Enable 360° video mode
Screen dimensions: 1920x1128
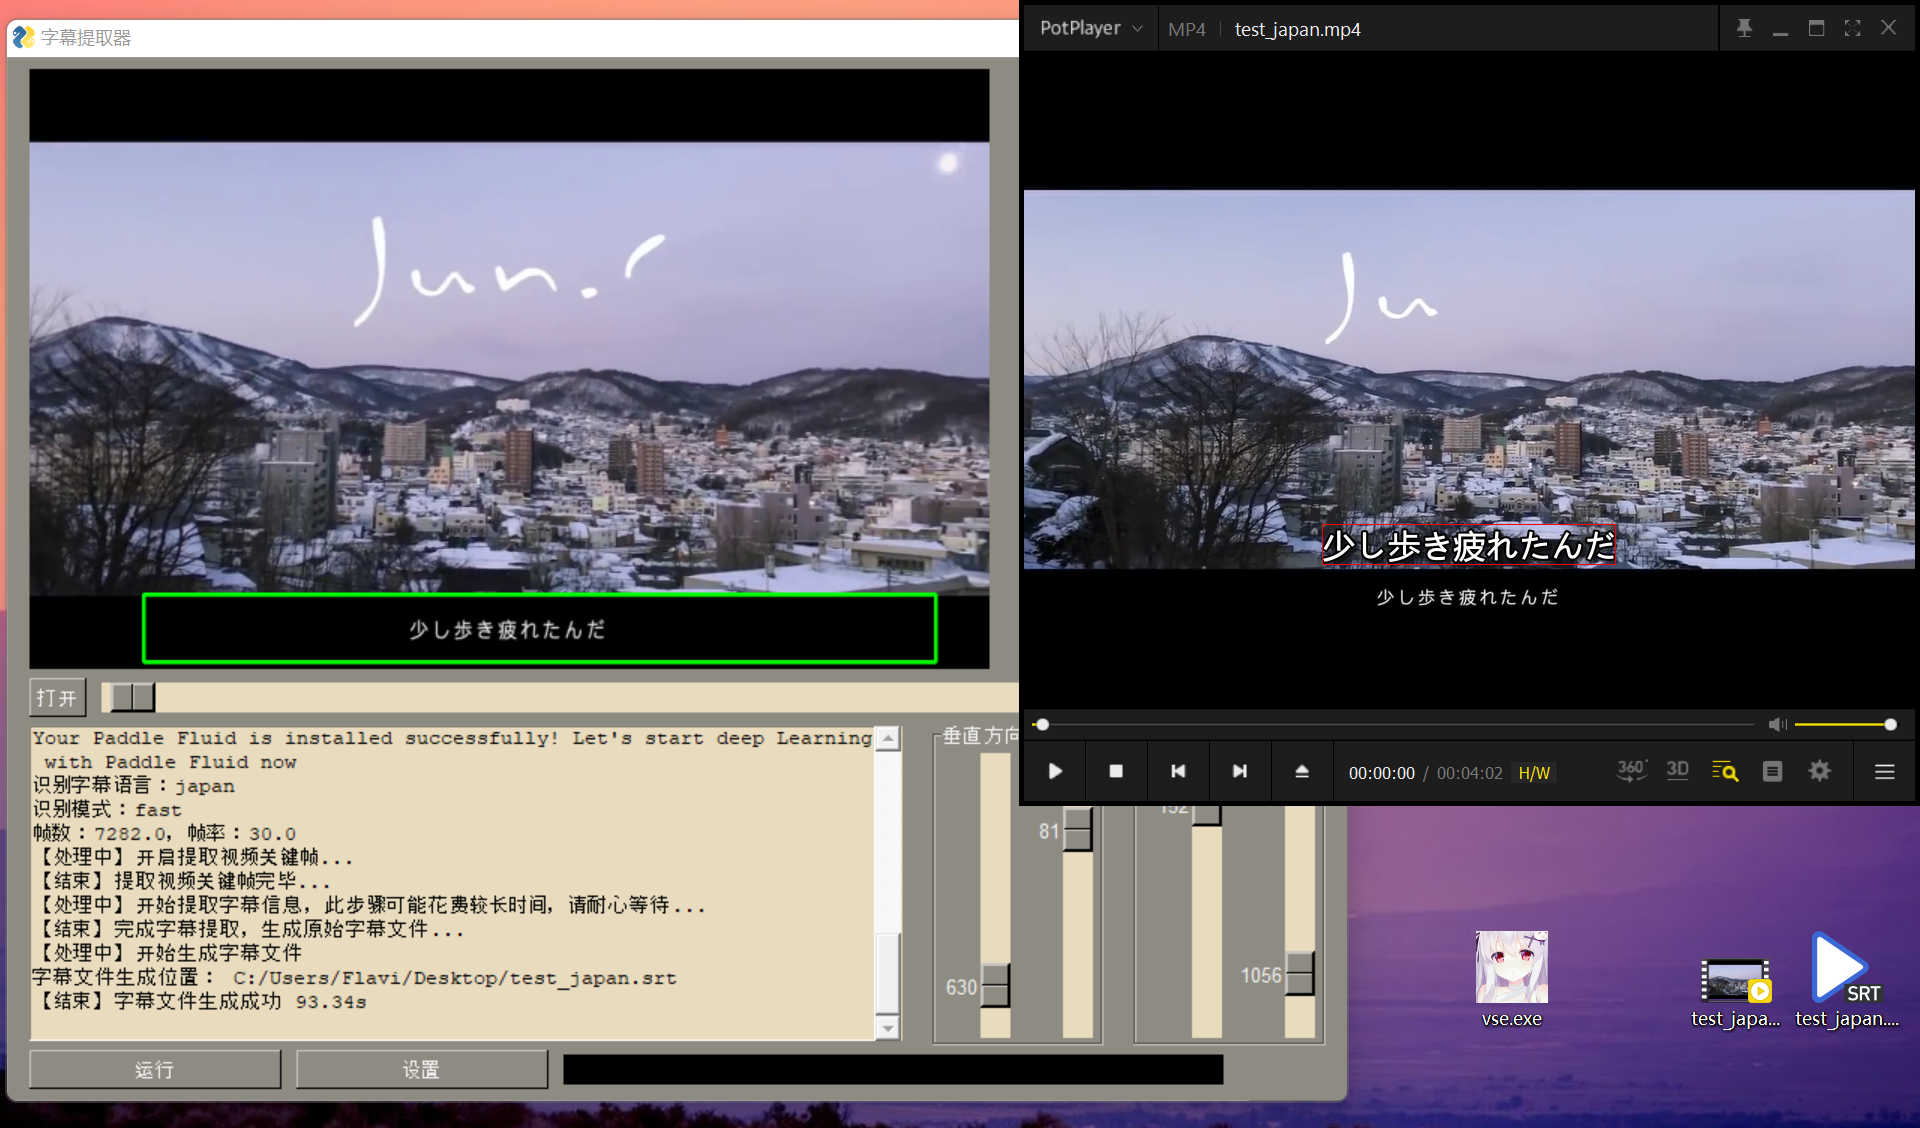click(x=1631, y=770)
